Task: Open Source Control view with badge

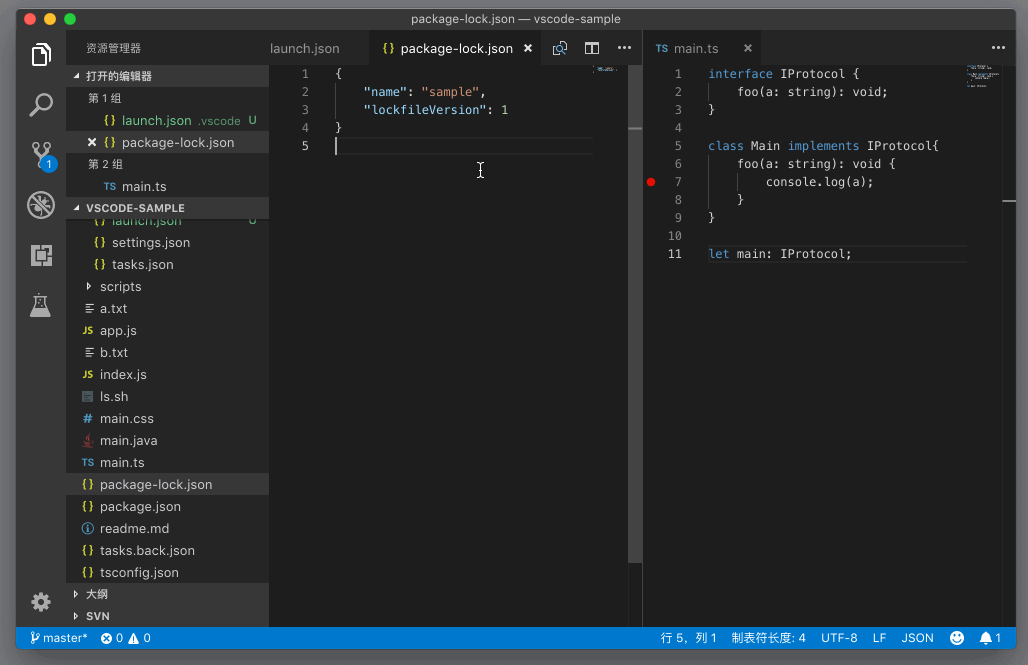Action: 41,155
